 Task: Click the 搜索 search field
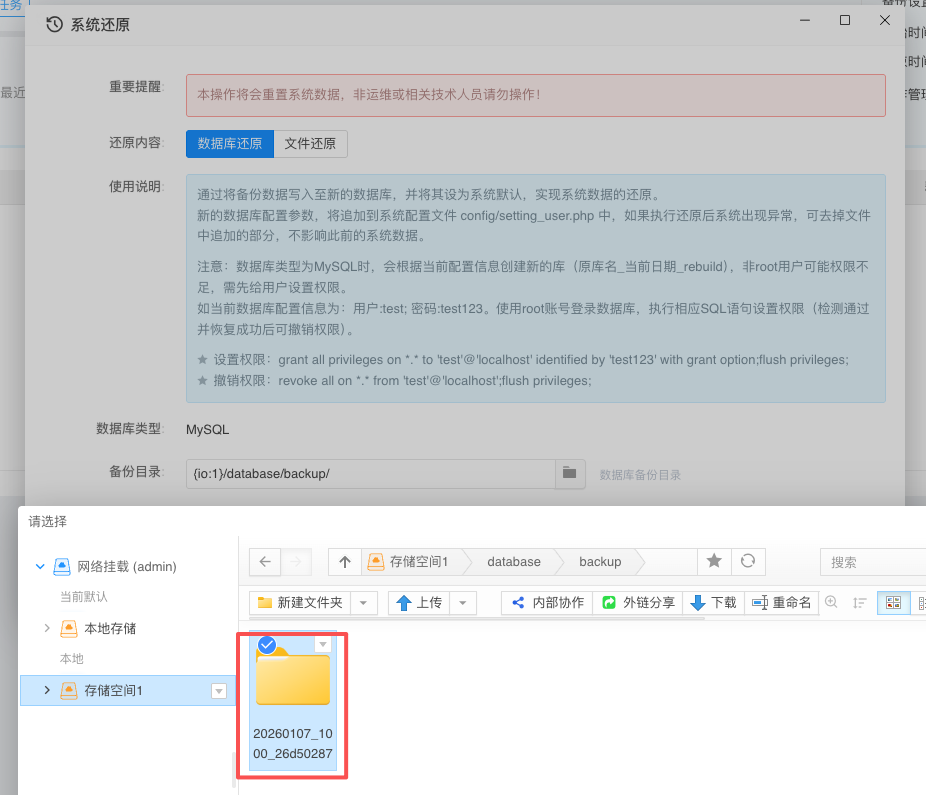pos(872,562)
